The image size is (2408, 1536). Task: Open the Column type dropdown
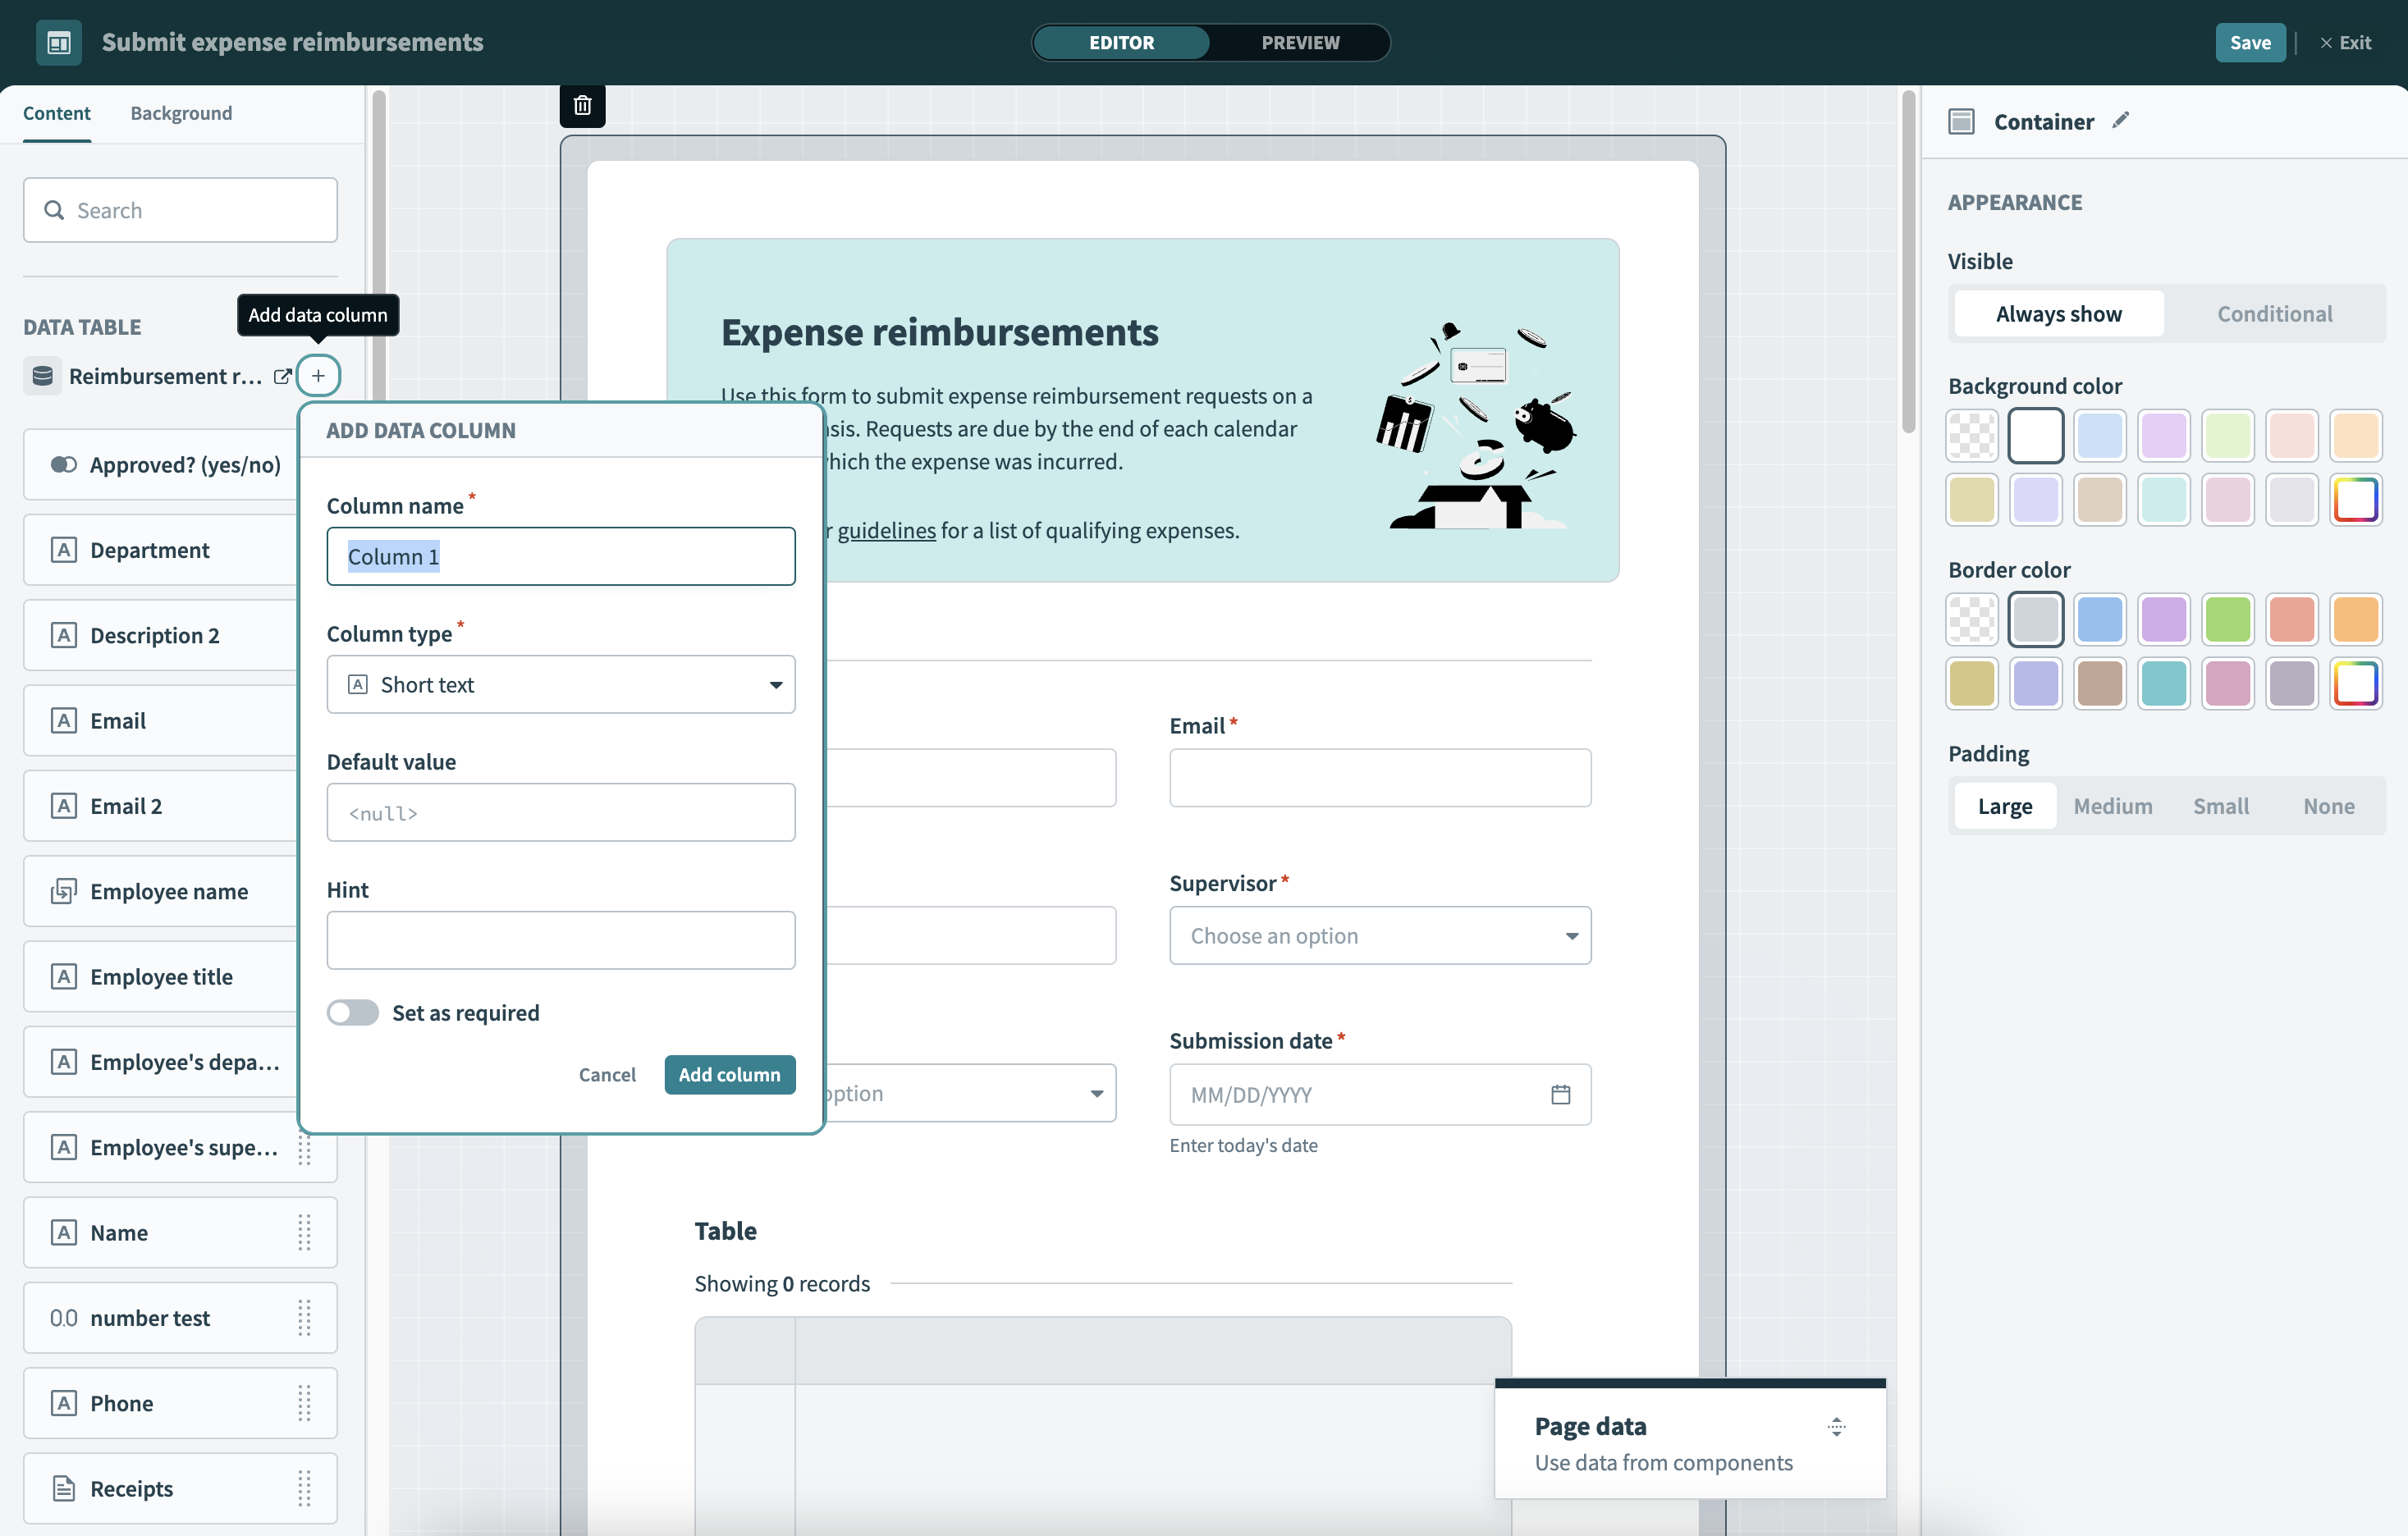(561, 683)
